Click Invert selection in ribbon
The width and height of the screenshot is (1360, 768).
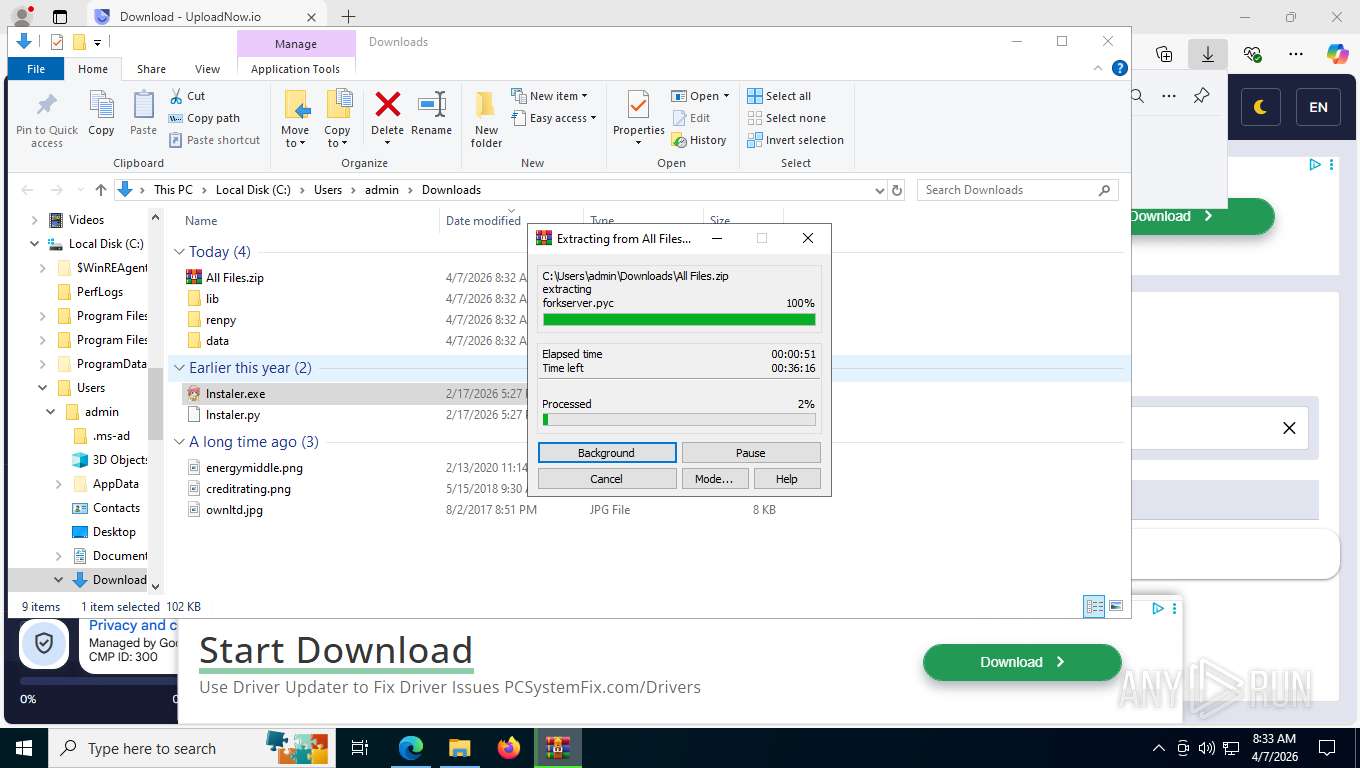tap(795, 140)
